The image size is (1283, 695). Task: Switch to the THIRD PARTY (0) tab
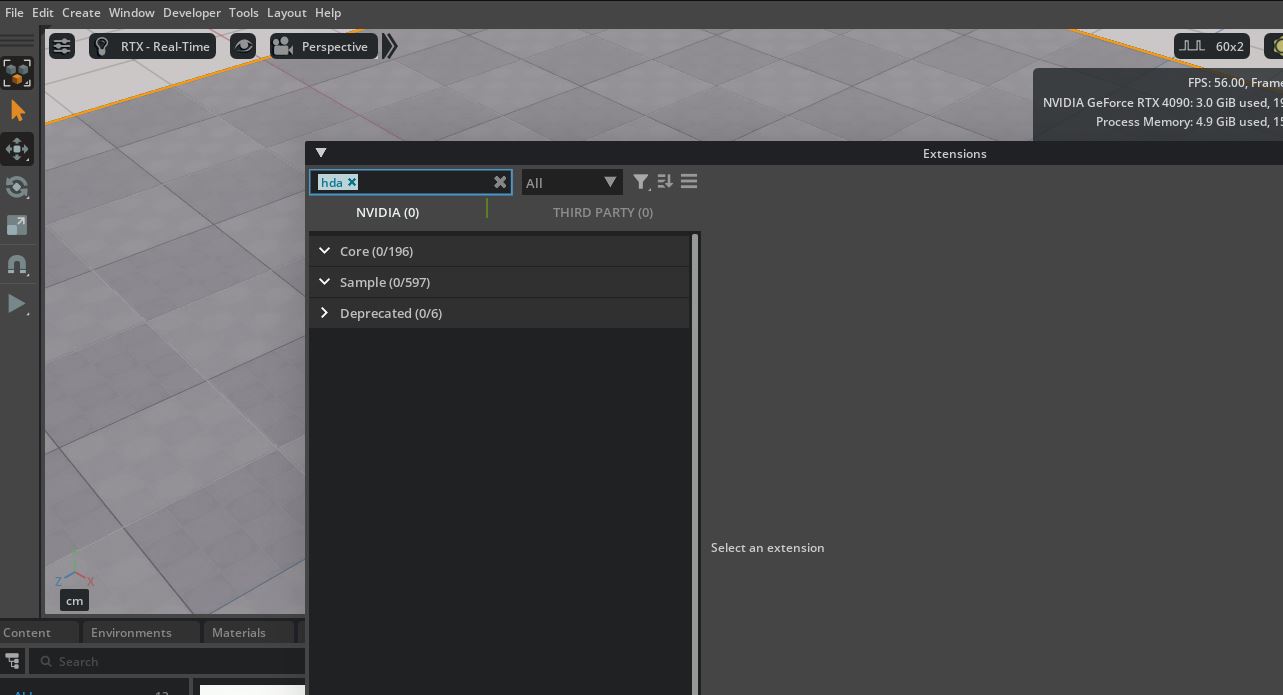[603, 212]
